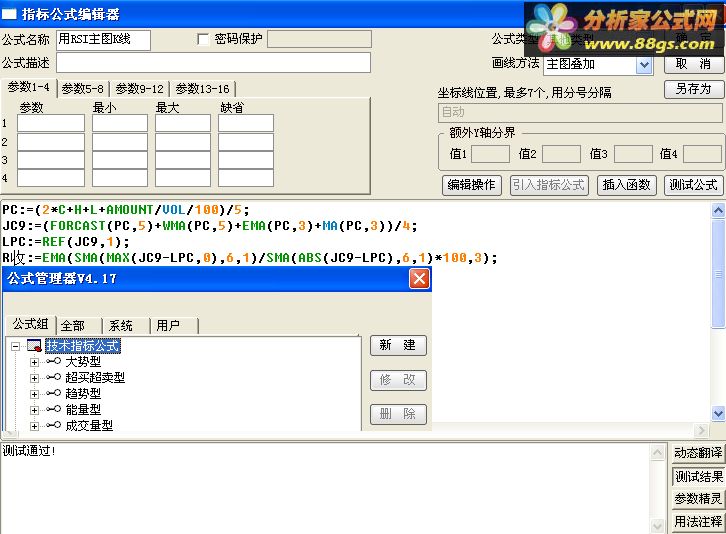Click parameter 1 最小 field
This screenshot has height=534, width=726.
[x=119, y=123]
